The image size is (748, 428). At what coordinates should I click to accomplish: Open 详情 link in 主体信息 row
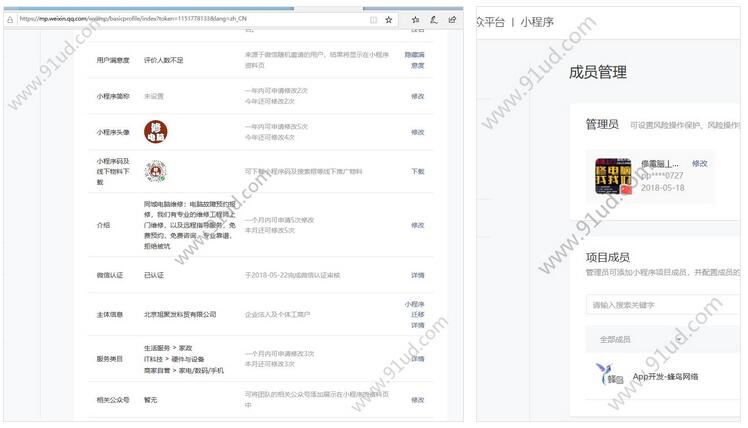point(417,325)
